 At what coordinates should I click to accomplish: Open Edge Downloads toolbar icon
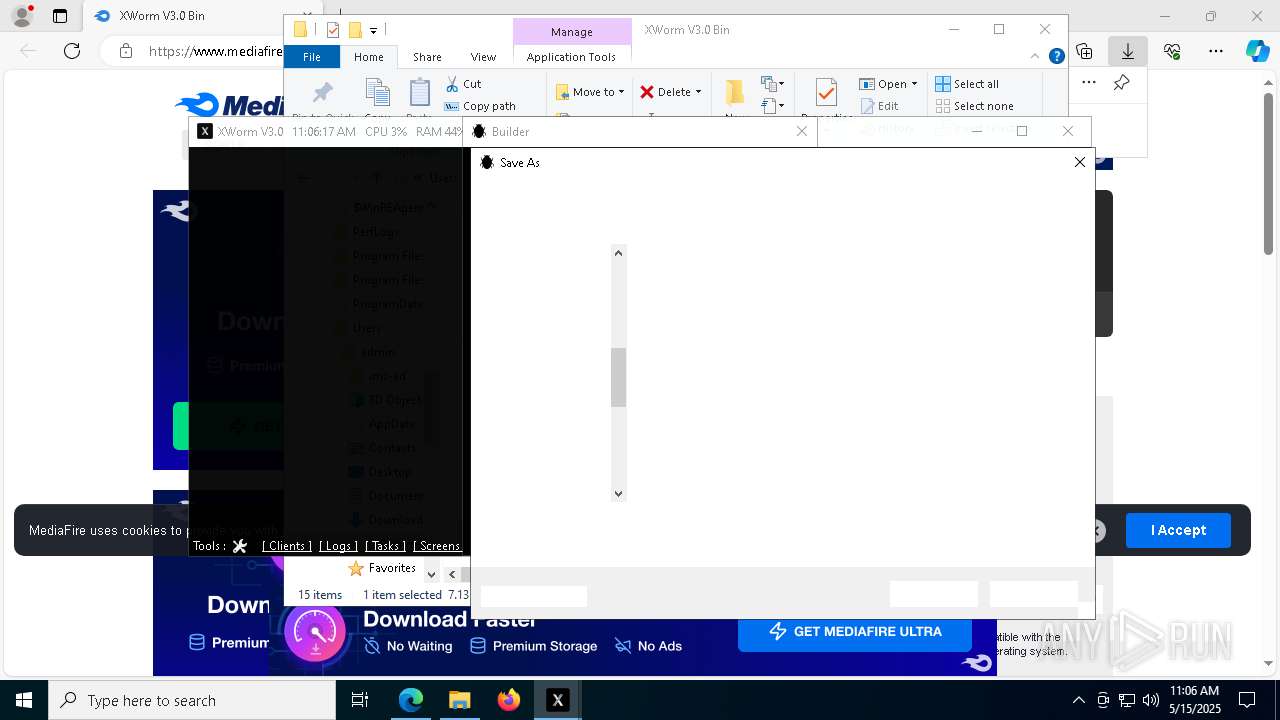point(1128,51)
